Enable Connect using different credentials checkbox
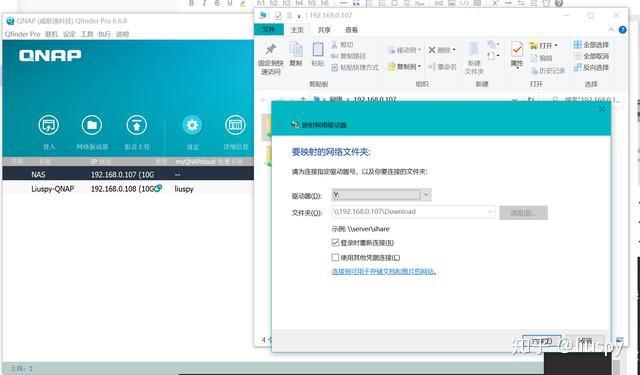The image size is (640, 375). [x=335, y=257]
